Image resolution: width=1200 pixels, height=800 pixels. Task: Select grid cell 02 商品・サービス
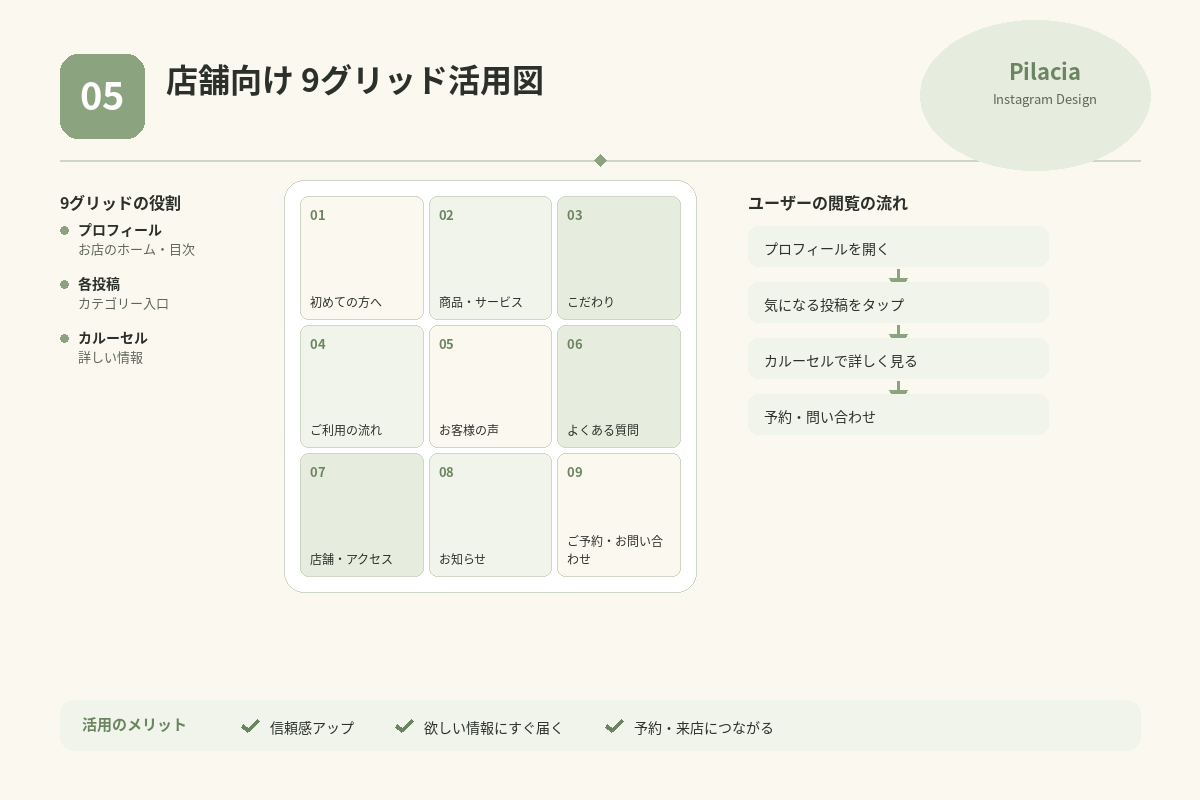click(490, 258)
